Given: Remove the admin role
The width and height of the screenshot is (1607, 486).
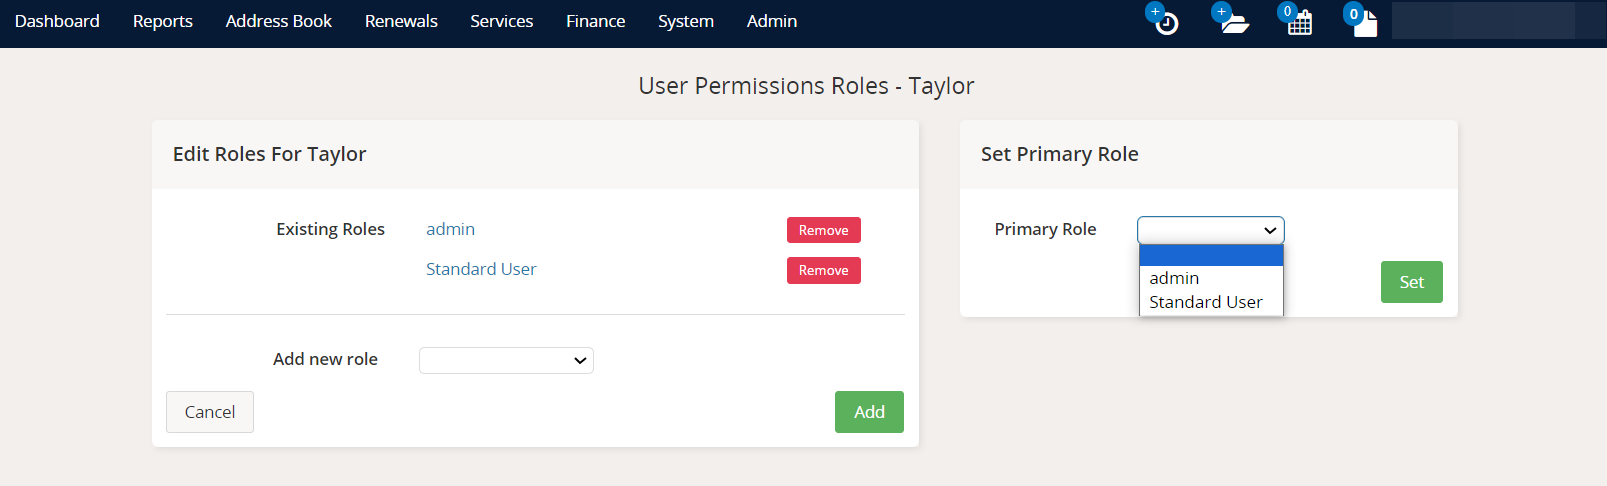Looking at the screenshot, I should 823,230.
